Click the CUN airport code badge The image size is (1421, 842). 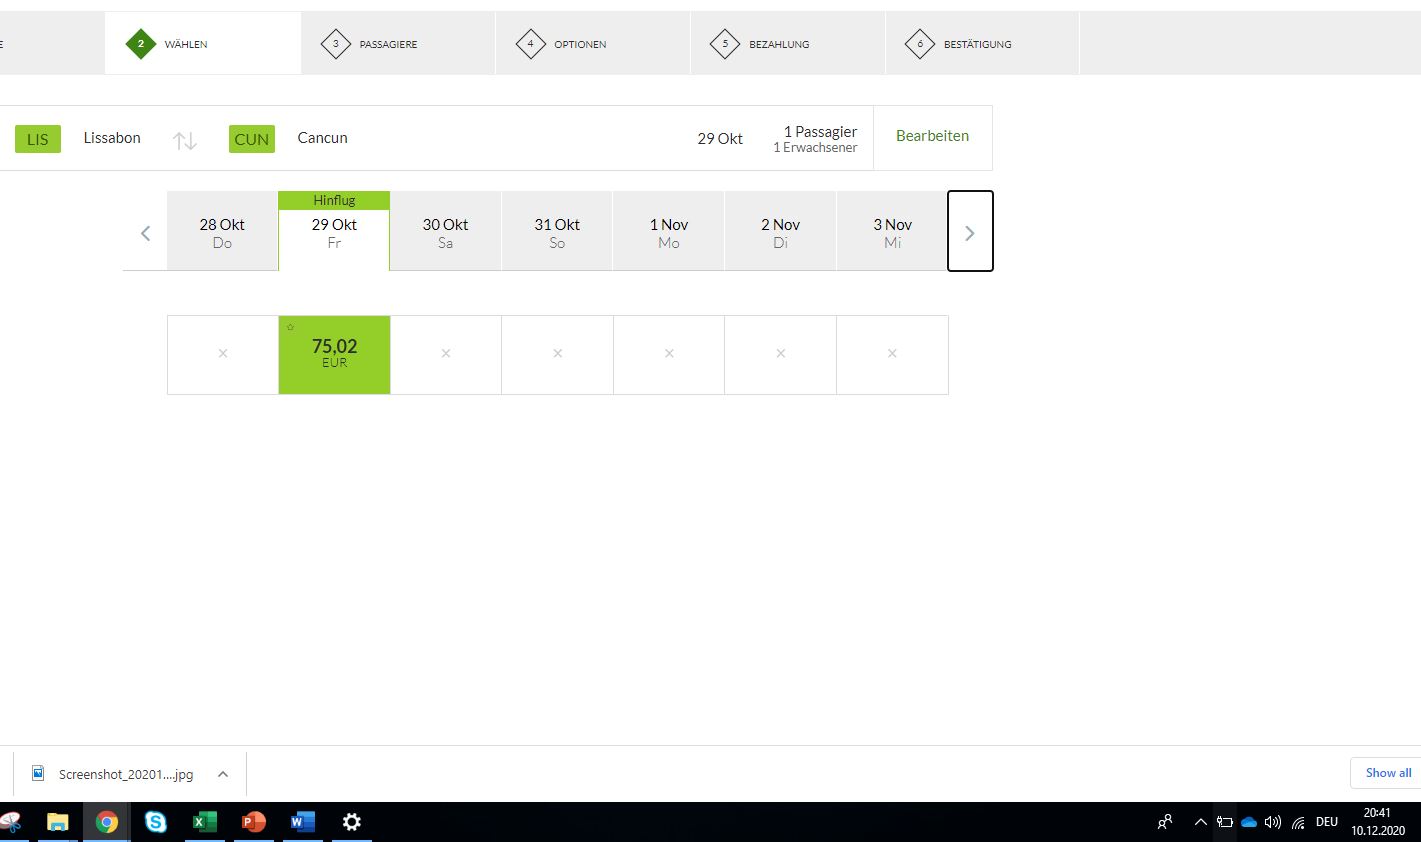(252, 139)
